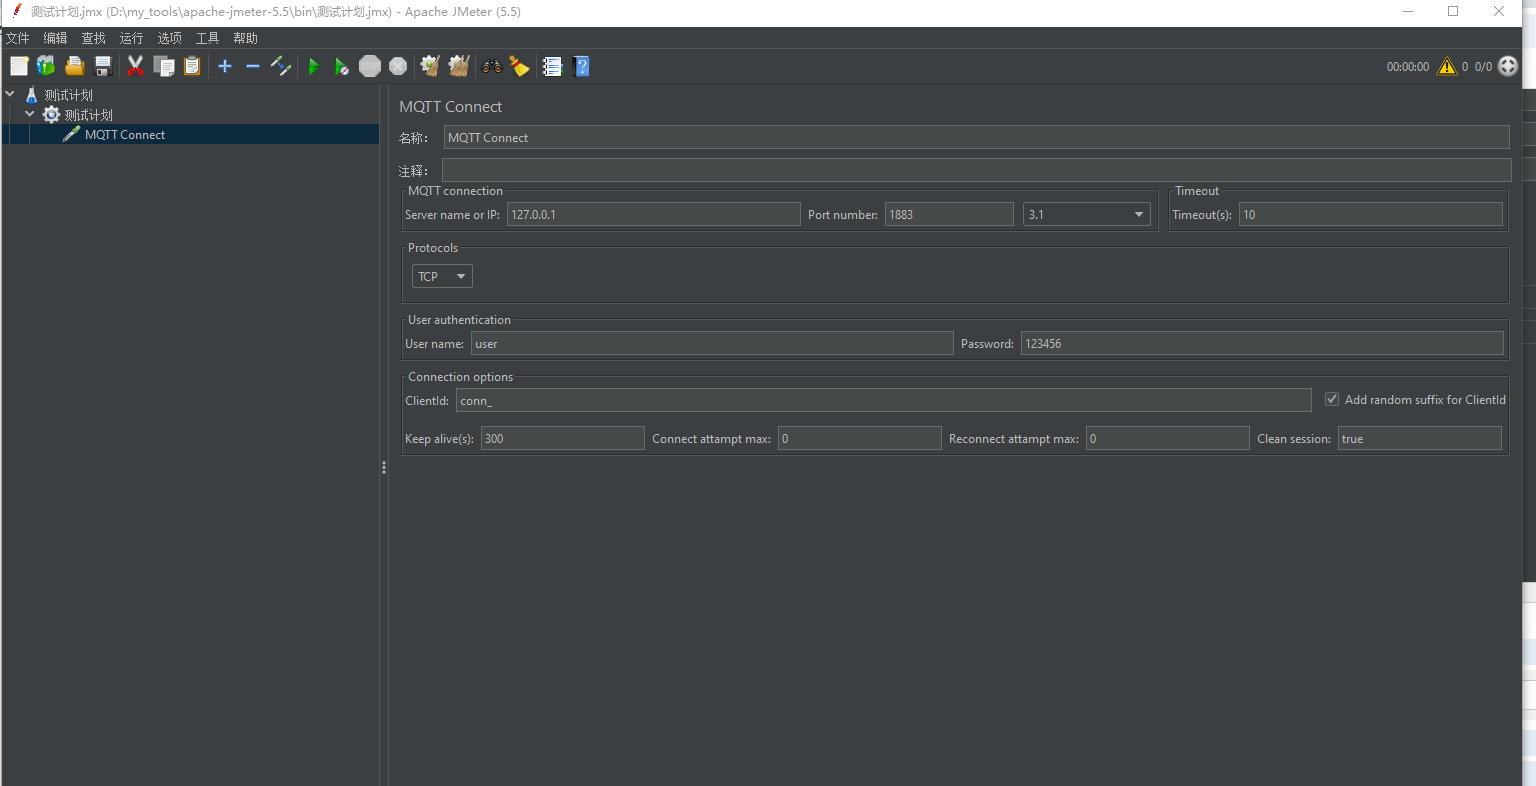Select the nested 测试计划 thread group label
This screenshot has width=1536, height=786.
(x=88, y=115)
